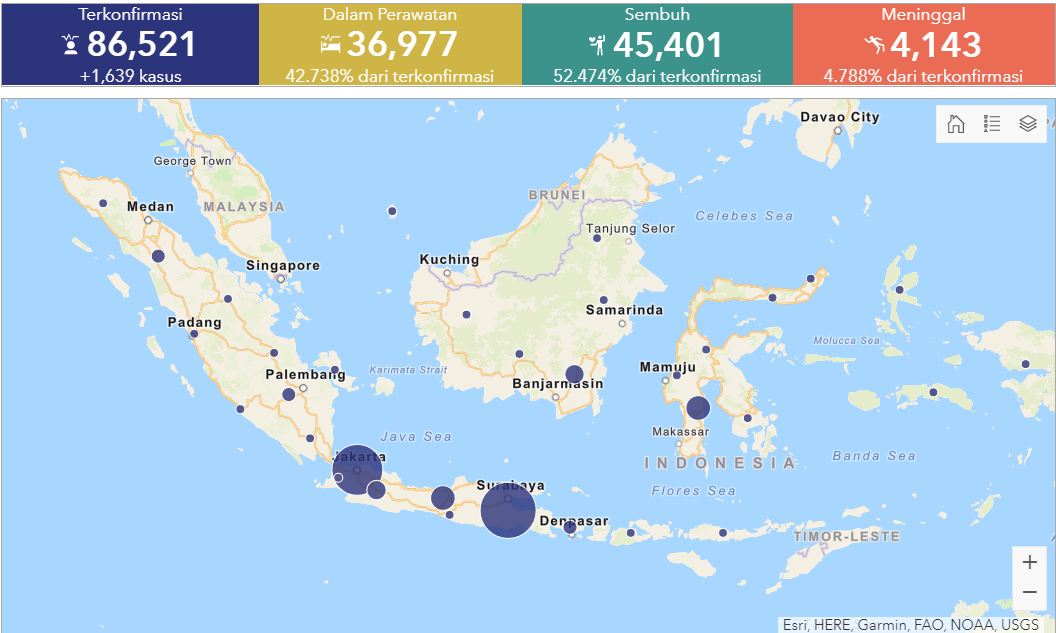Zoom in with the plus button
The width and height of the screenshot is (1056, 633).
[x=1030, y=562]
